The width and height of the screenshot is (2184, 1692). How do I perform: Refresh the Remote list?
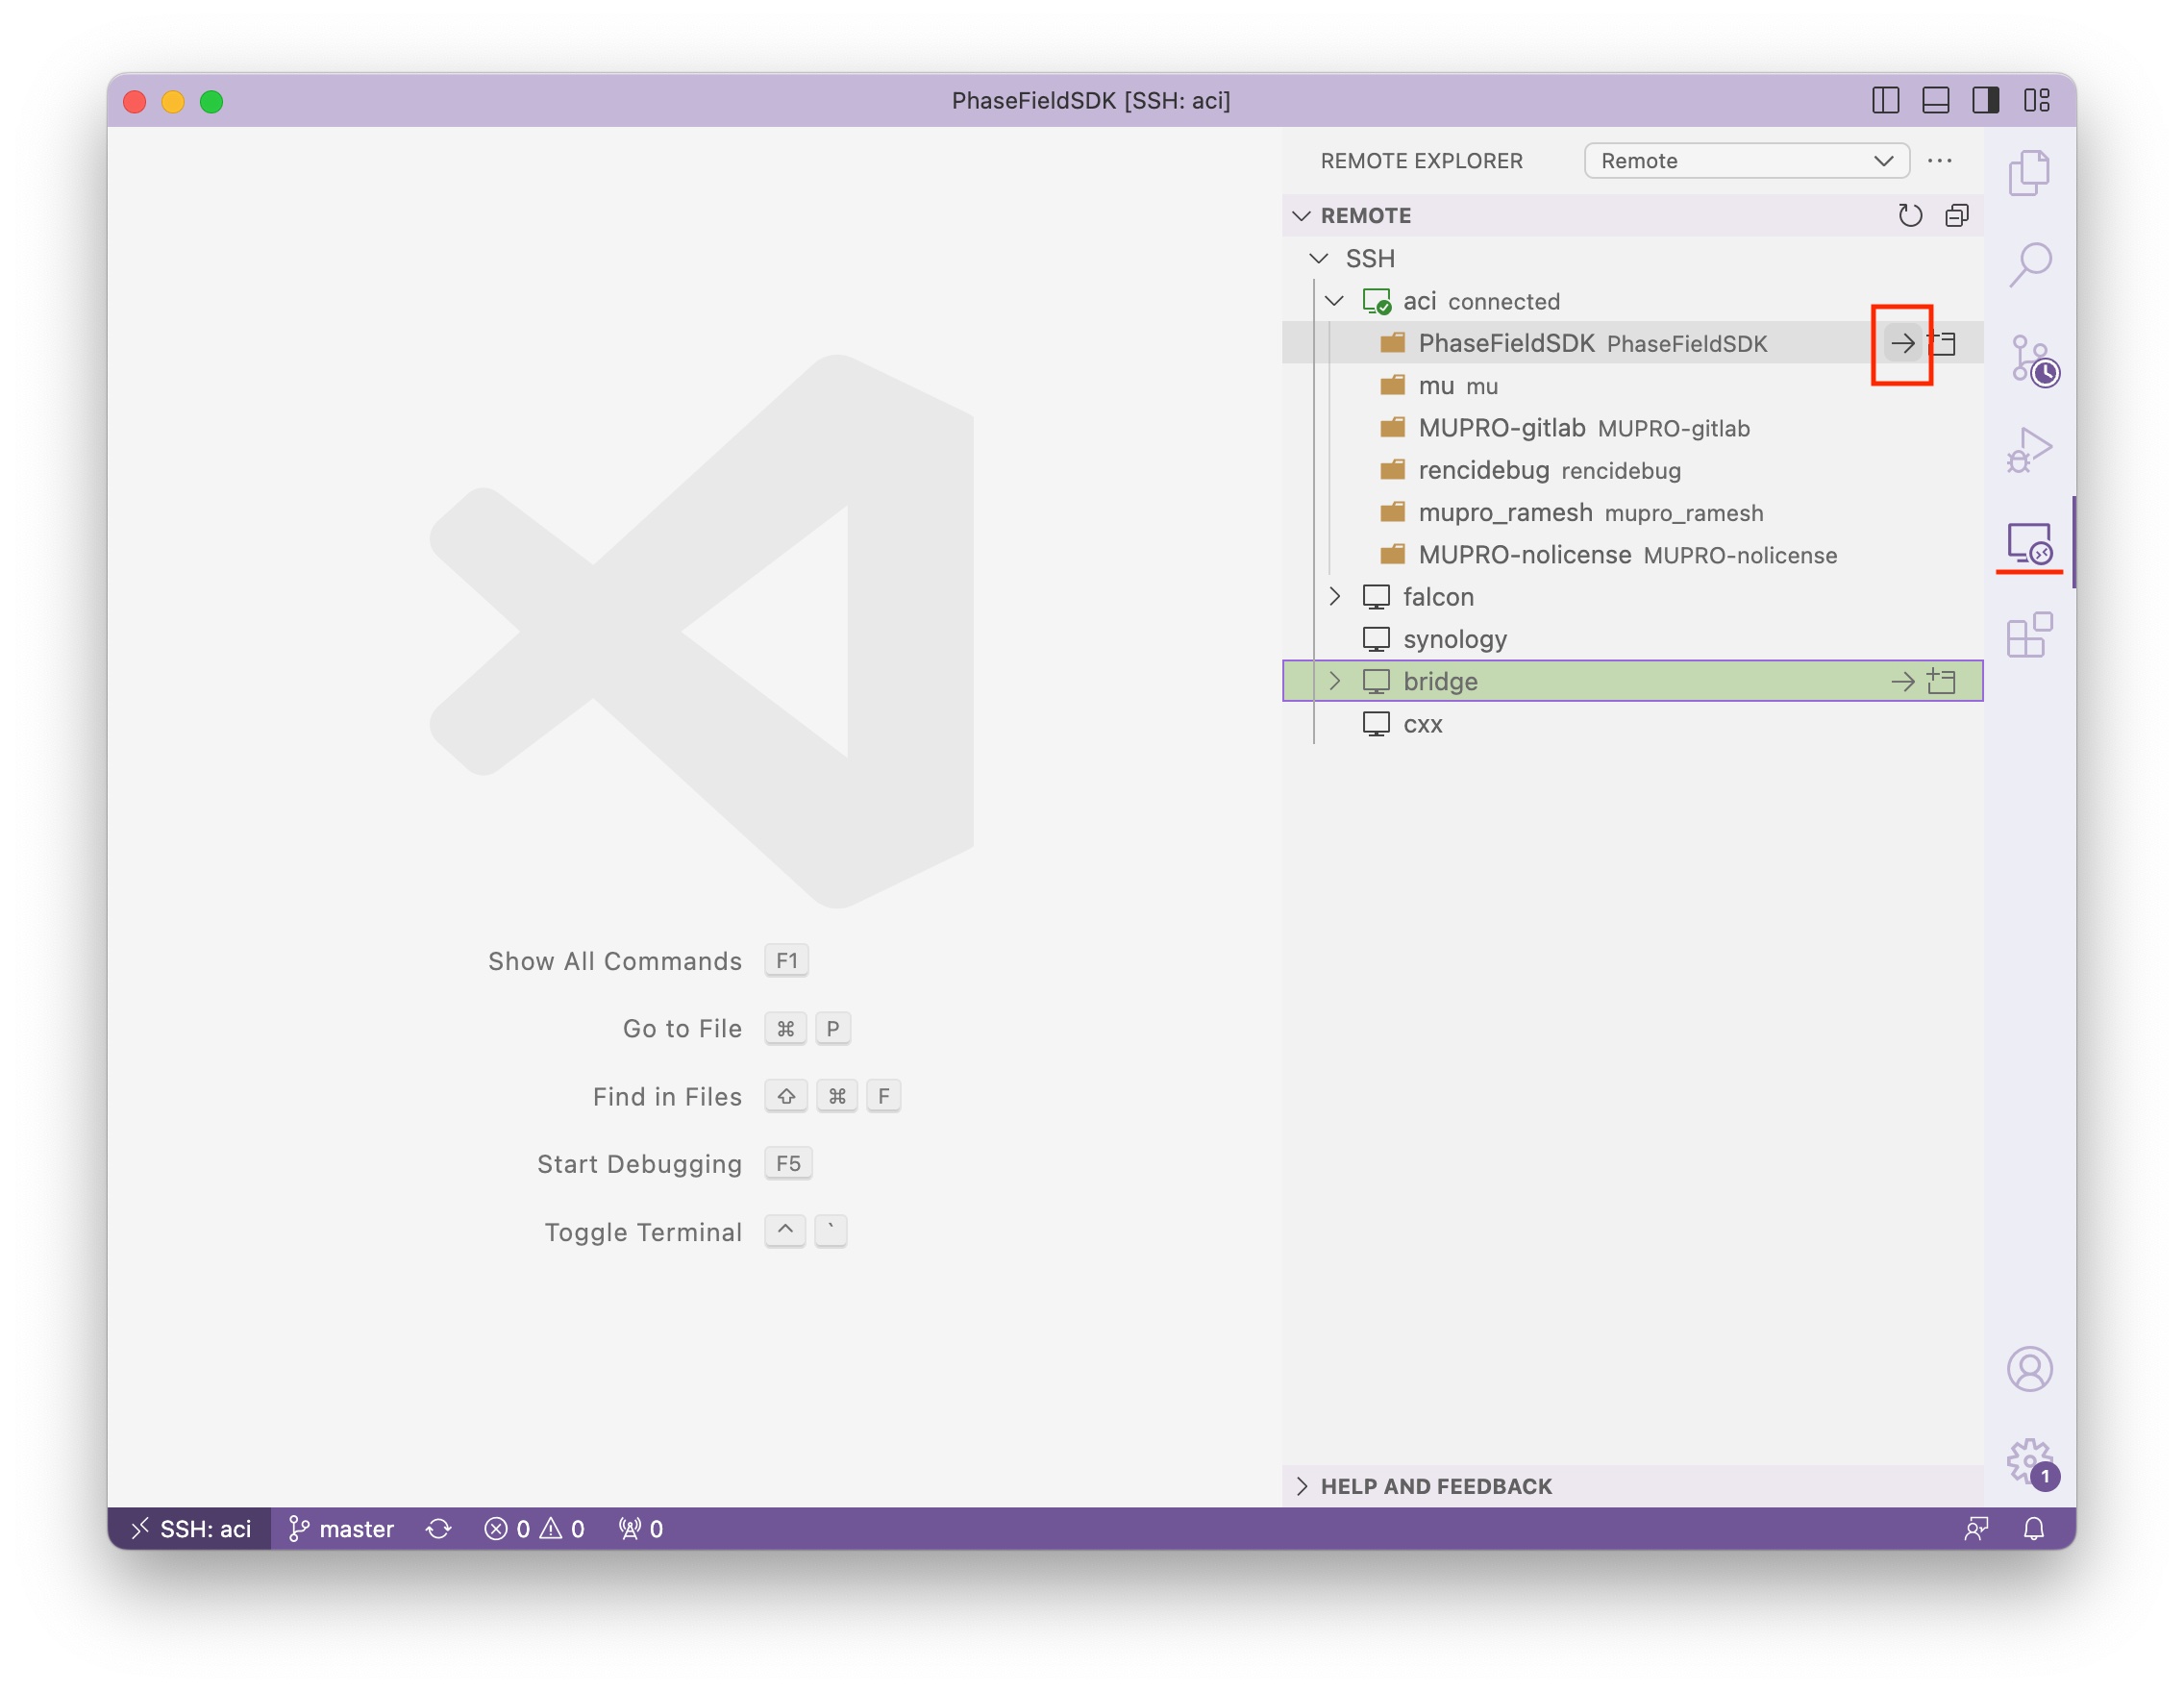(x=1909, y=216)
